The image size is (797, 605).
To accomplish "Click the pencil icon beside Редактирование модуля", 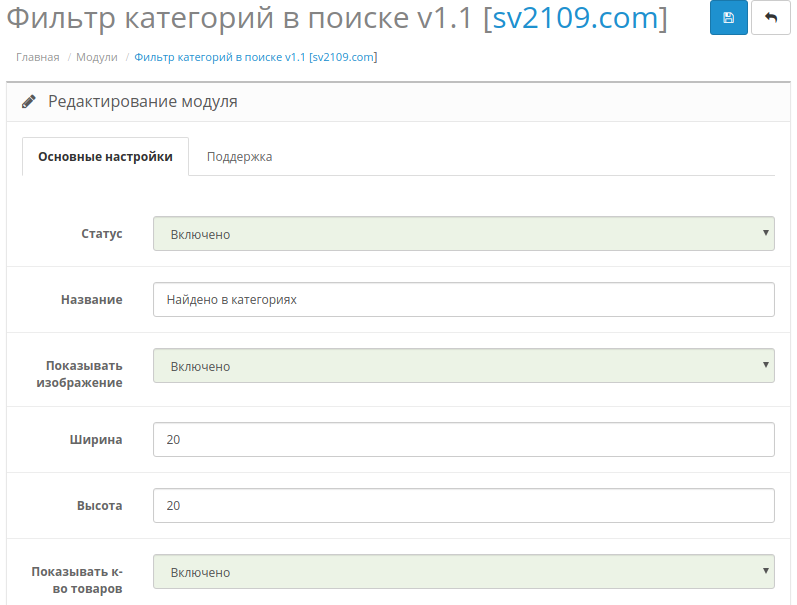I will [29, 102].
